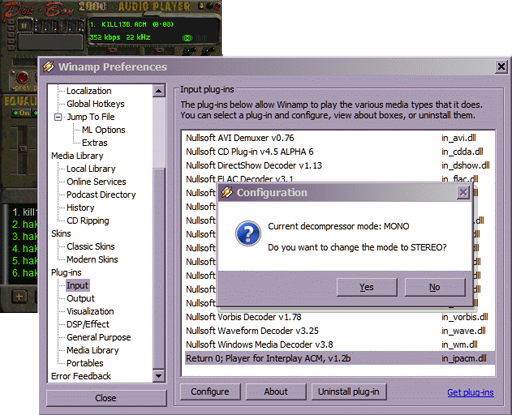
Task: Click the tree scrollbar up arrow
Action: [x=159, y=91]
